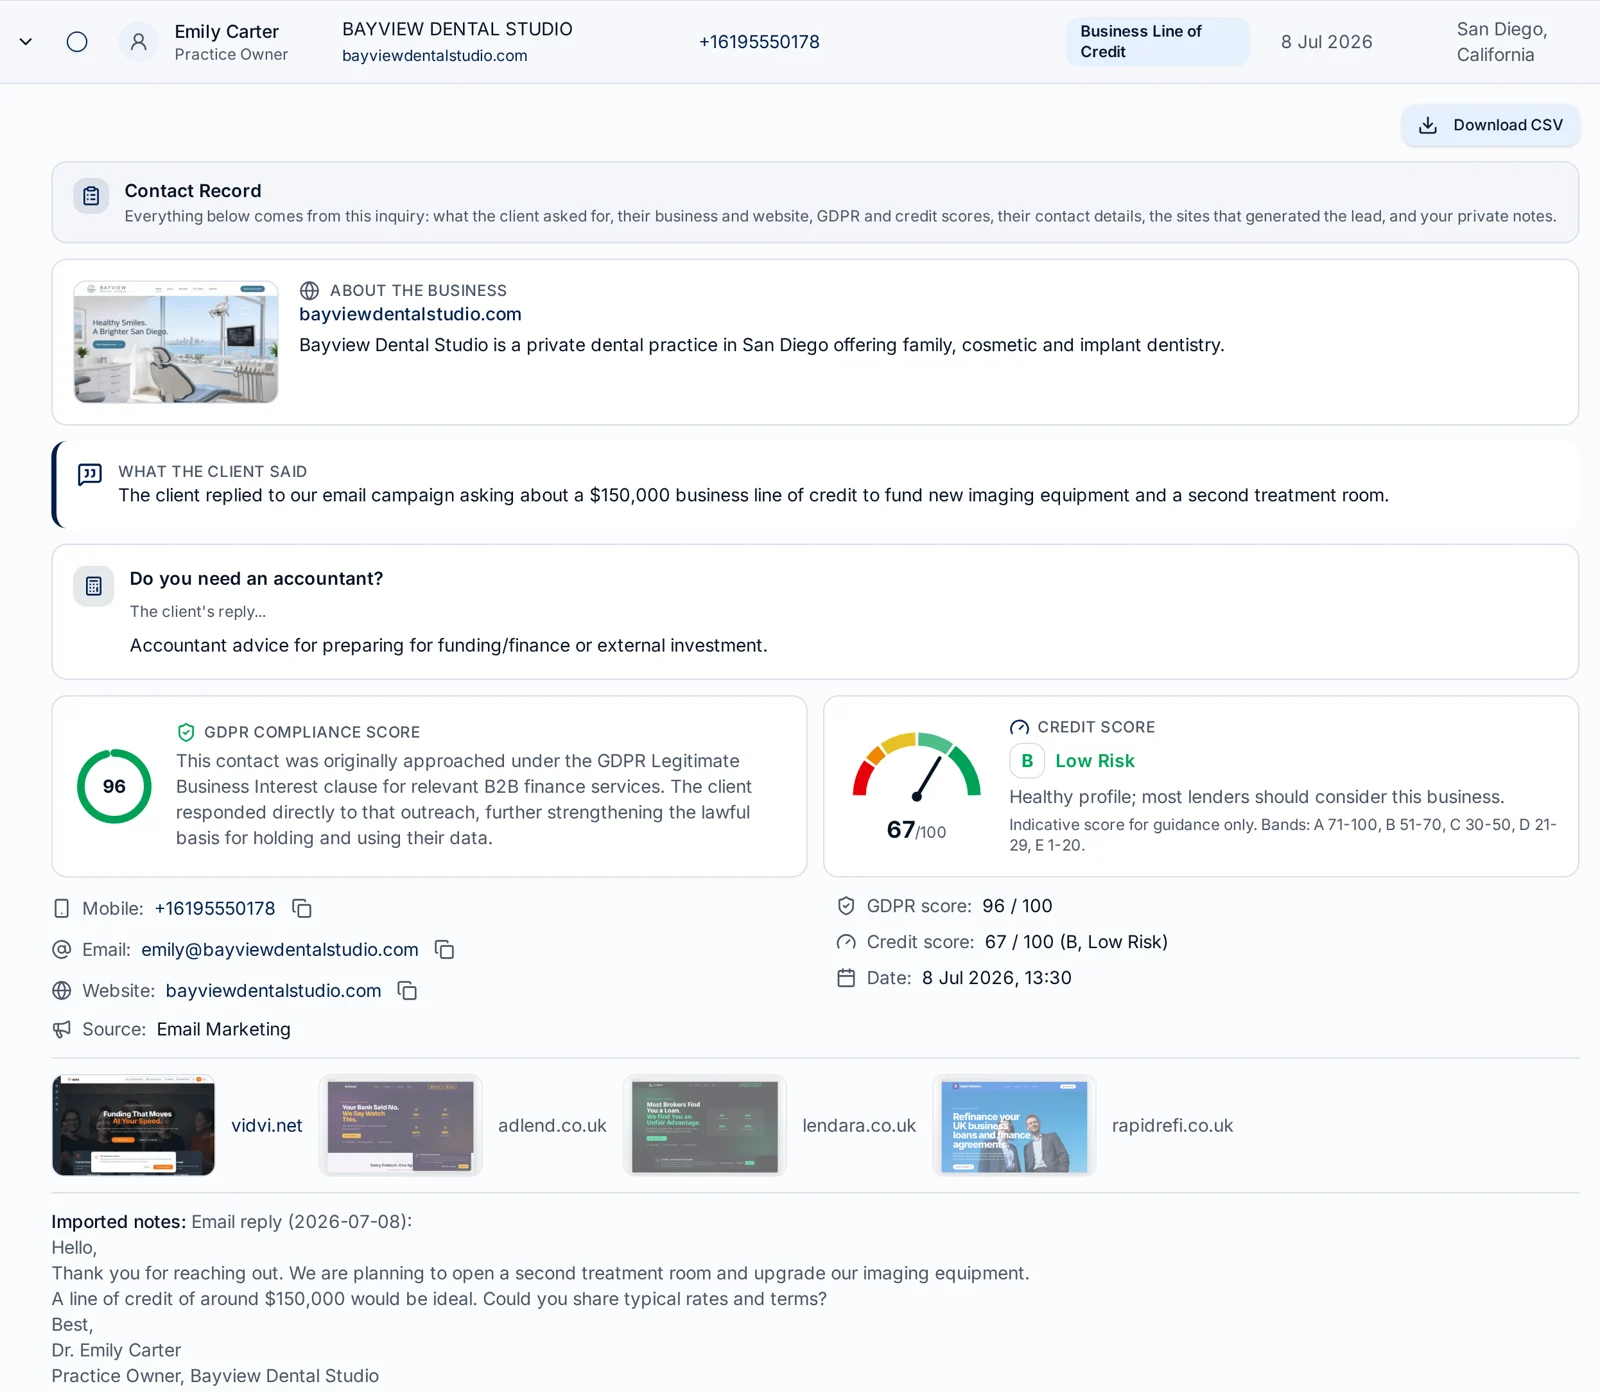Image resolution: width=1600 pixels, height=1393 pixels.
Task: Click the user avatar icon beside Emily Carter
Action: coord(139,42)
